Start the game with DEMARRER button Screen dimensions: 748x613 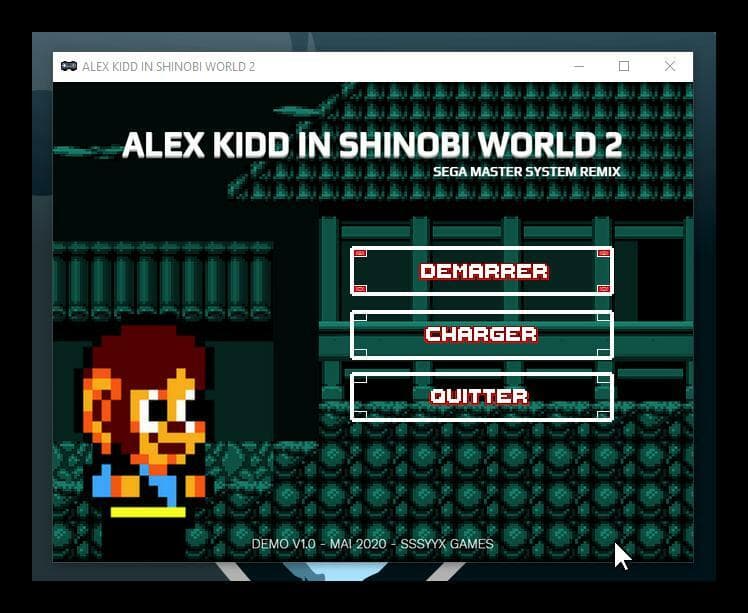(x=482, y=271)
